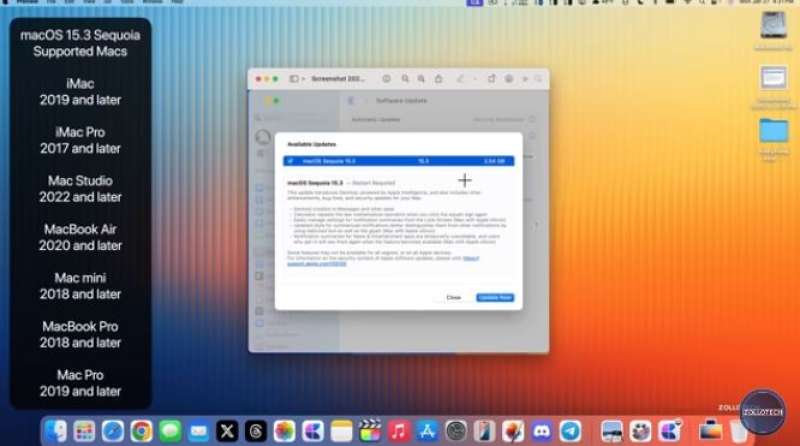Screen dimensions: 800x446
Task: Open Finder from the Dock
Action: pos(55,432)
